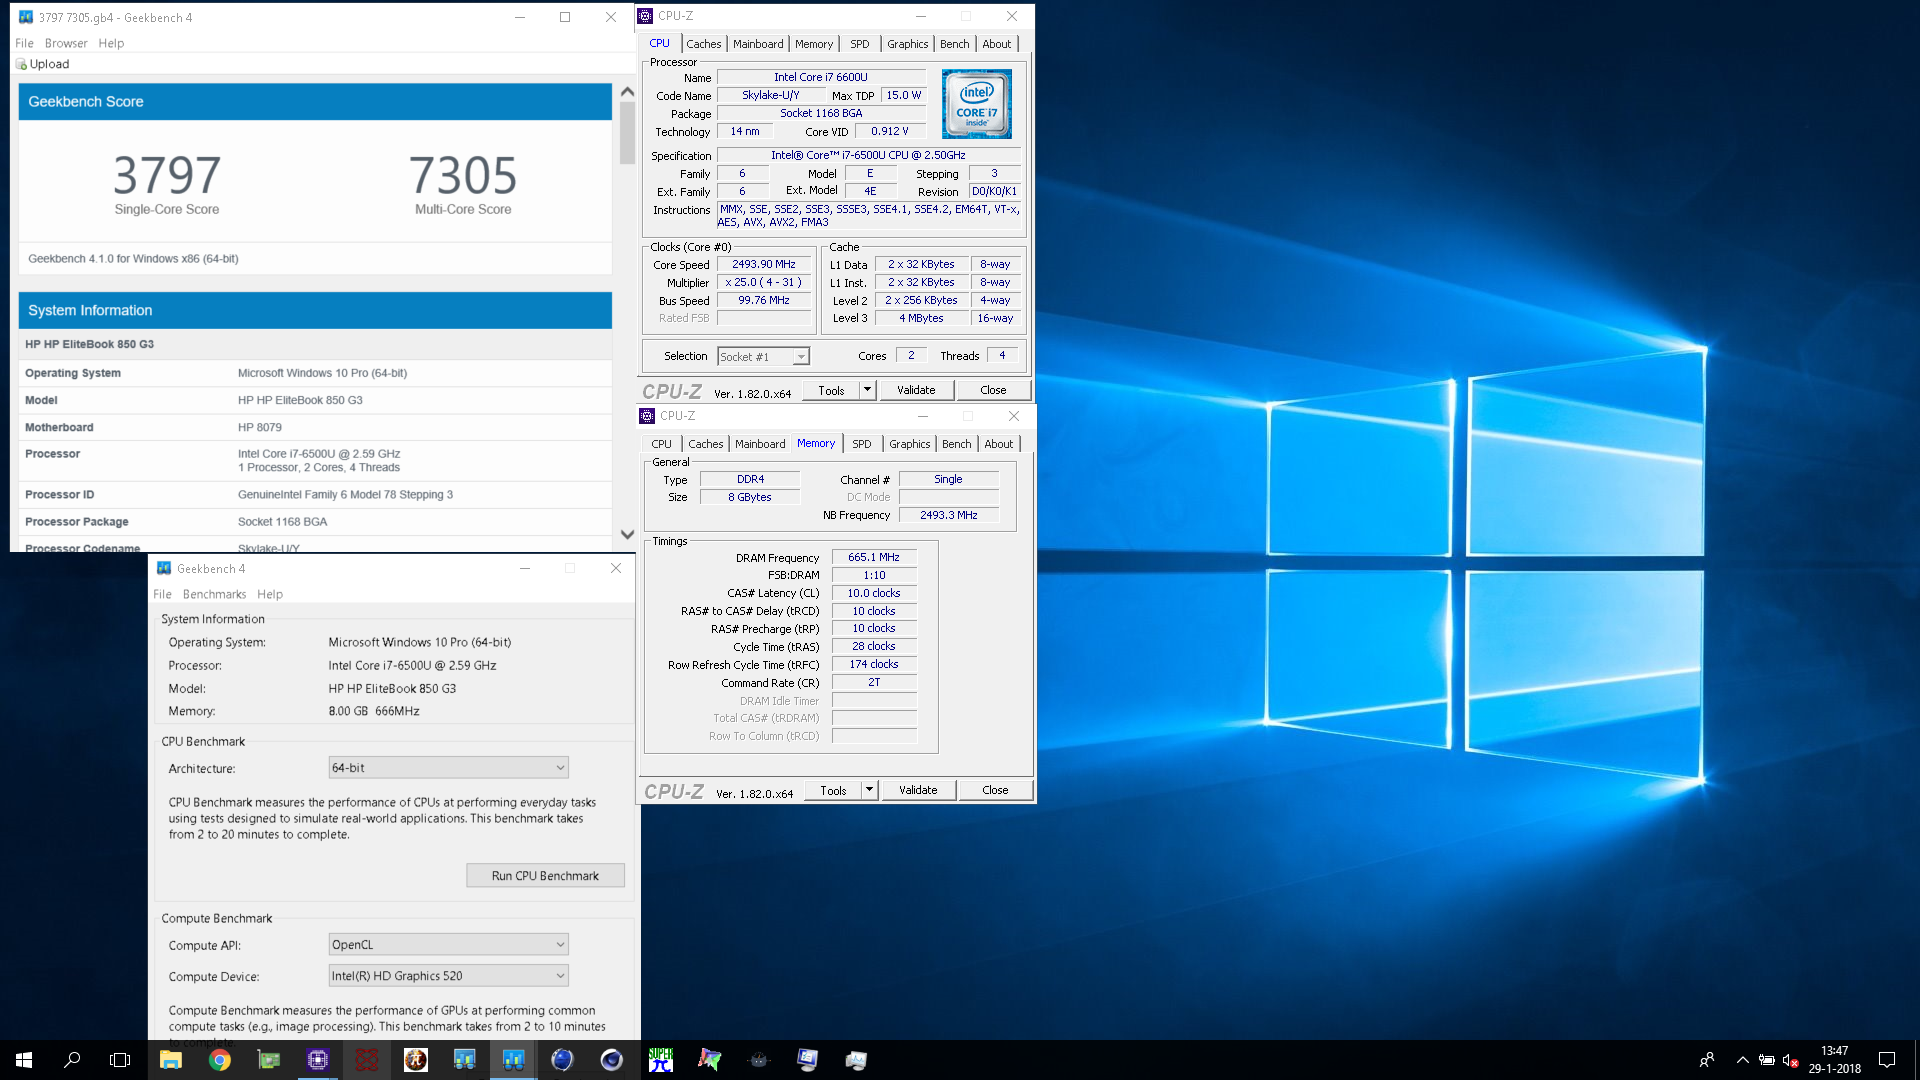1920x1080 pixels.
Task: Open the blue globe benchmark taskbar icon
Action: (x=563, y=1060)
